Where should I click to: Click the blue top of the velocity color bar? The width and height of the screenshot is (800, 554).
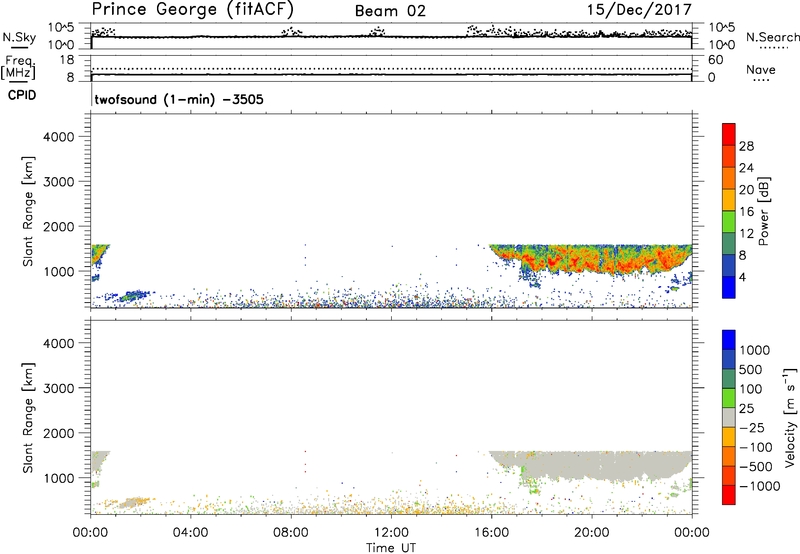[729, 340]
